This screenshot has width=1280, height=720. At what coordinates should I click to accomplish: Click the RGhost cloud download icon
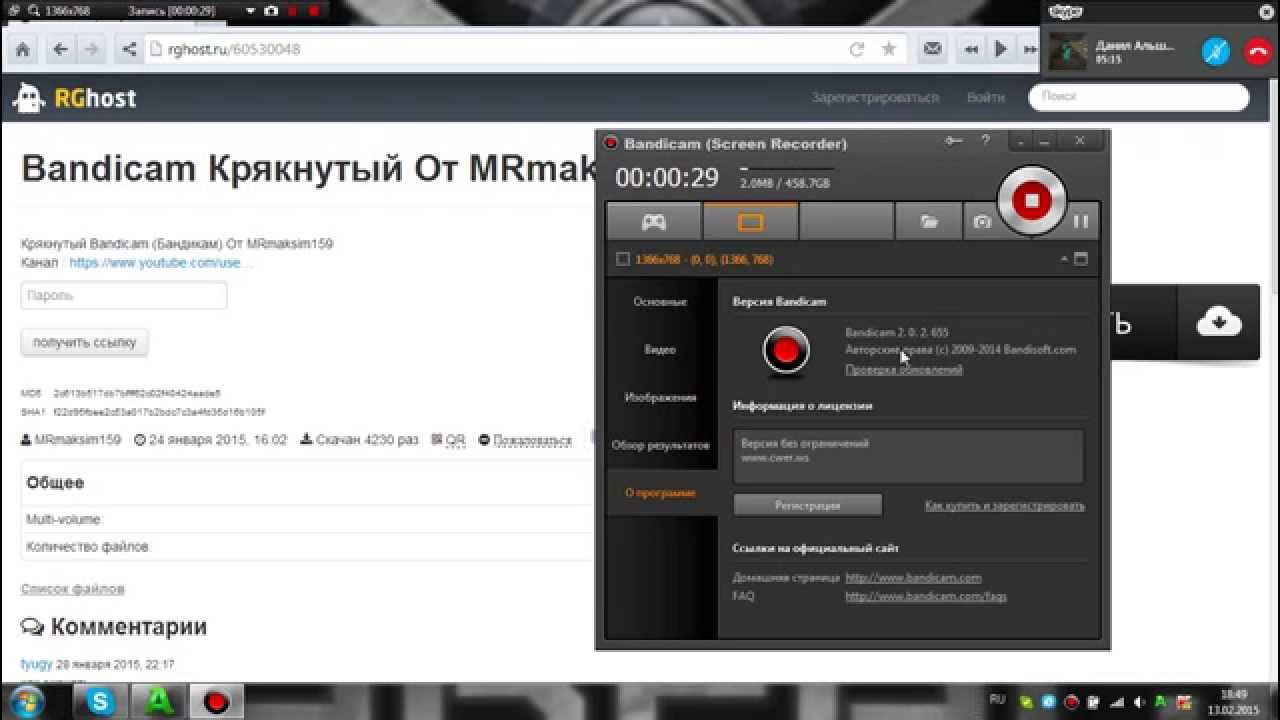click(1219, 322)
